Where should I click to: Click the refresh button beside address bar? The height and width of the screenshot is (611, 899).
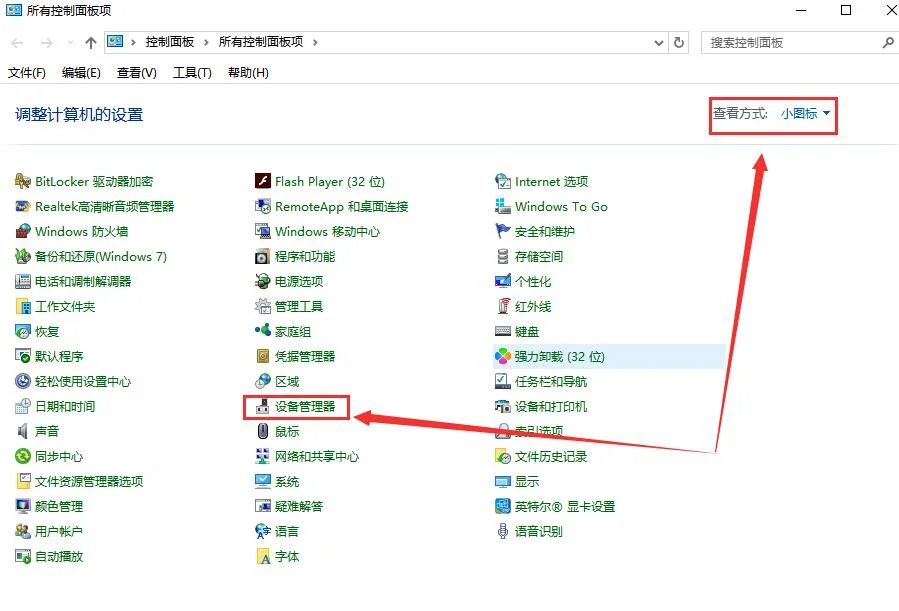point(680,43)
